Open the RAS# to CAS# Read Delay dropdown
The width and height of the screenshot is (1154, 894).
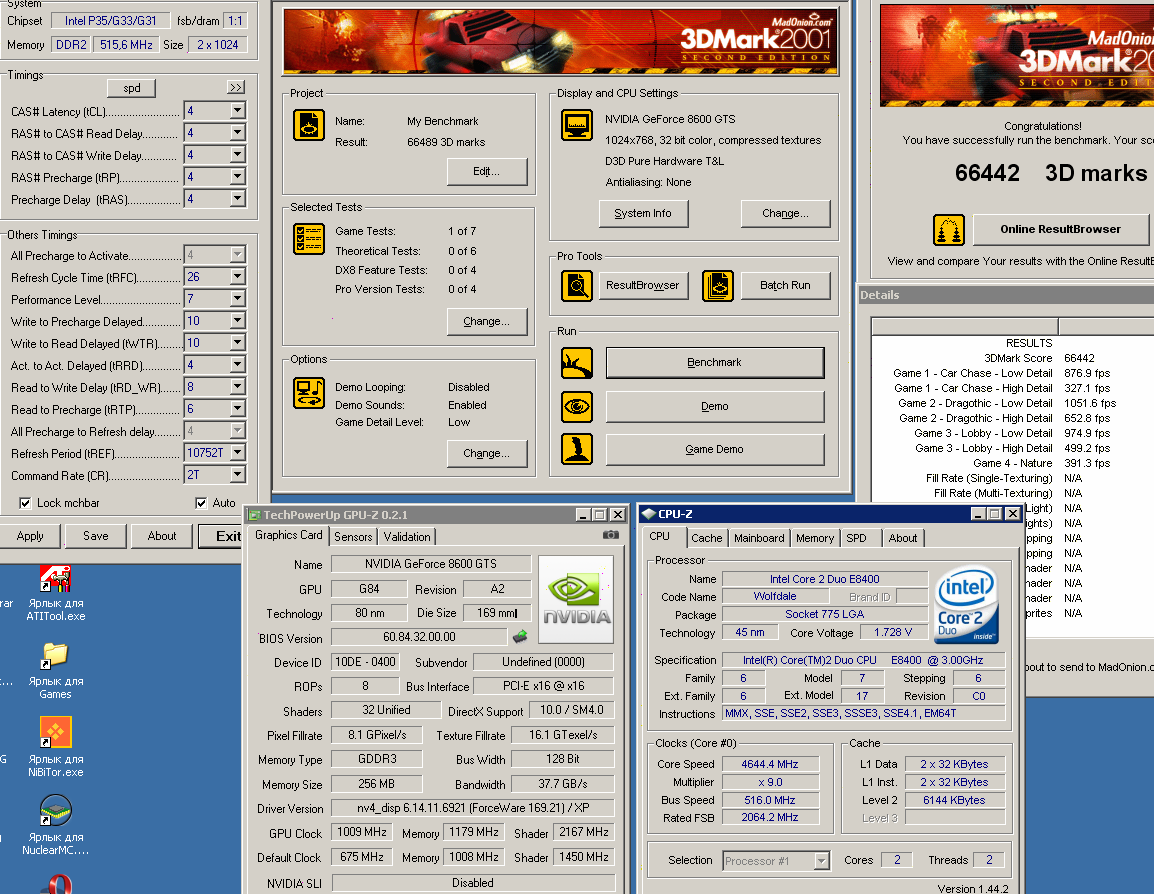[237, 133]
